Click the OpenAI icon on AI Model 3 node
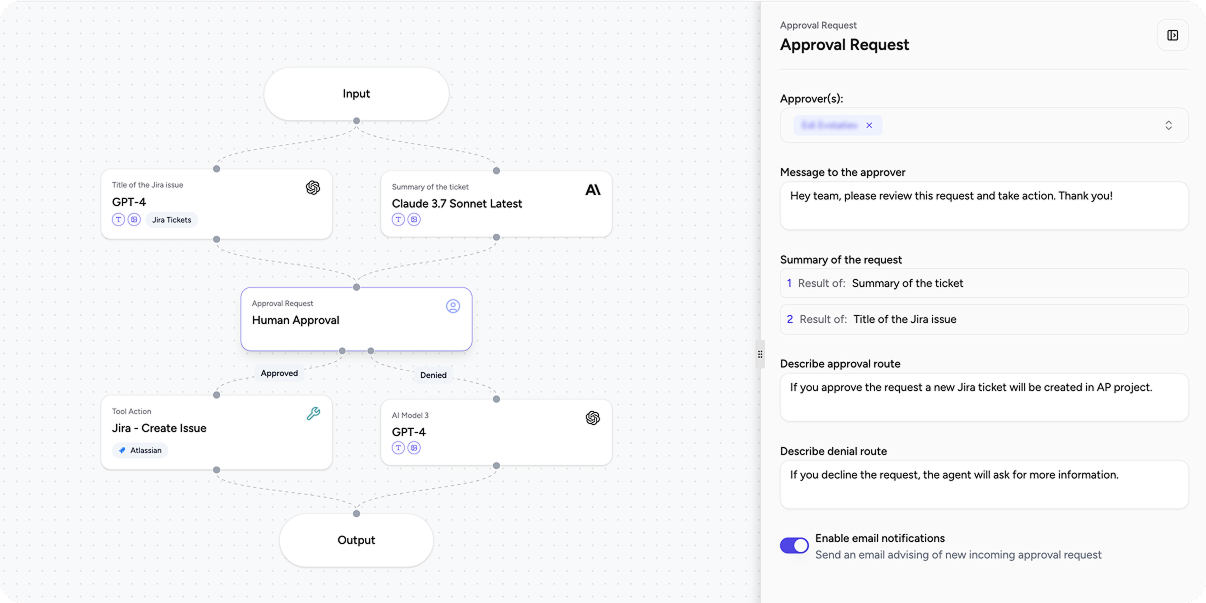The width and height of the screenshot is (1206, 603). [x=593, y=417]
